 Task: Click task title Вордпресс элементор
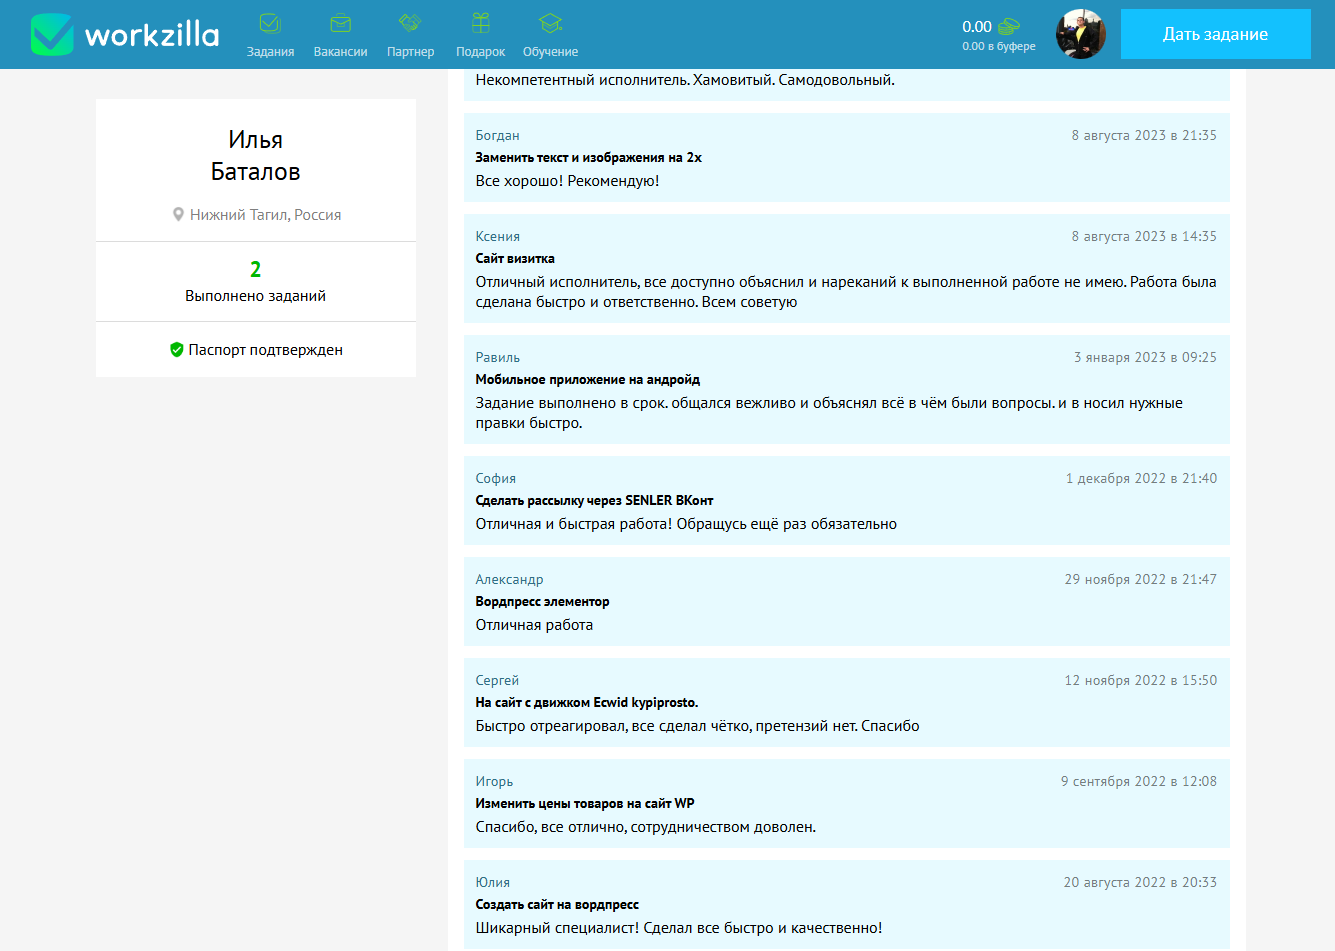[x=542, y=602]
